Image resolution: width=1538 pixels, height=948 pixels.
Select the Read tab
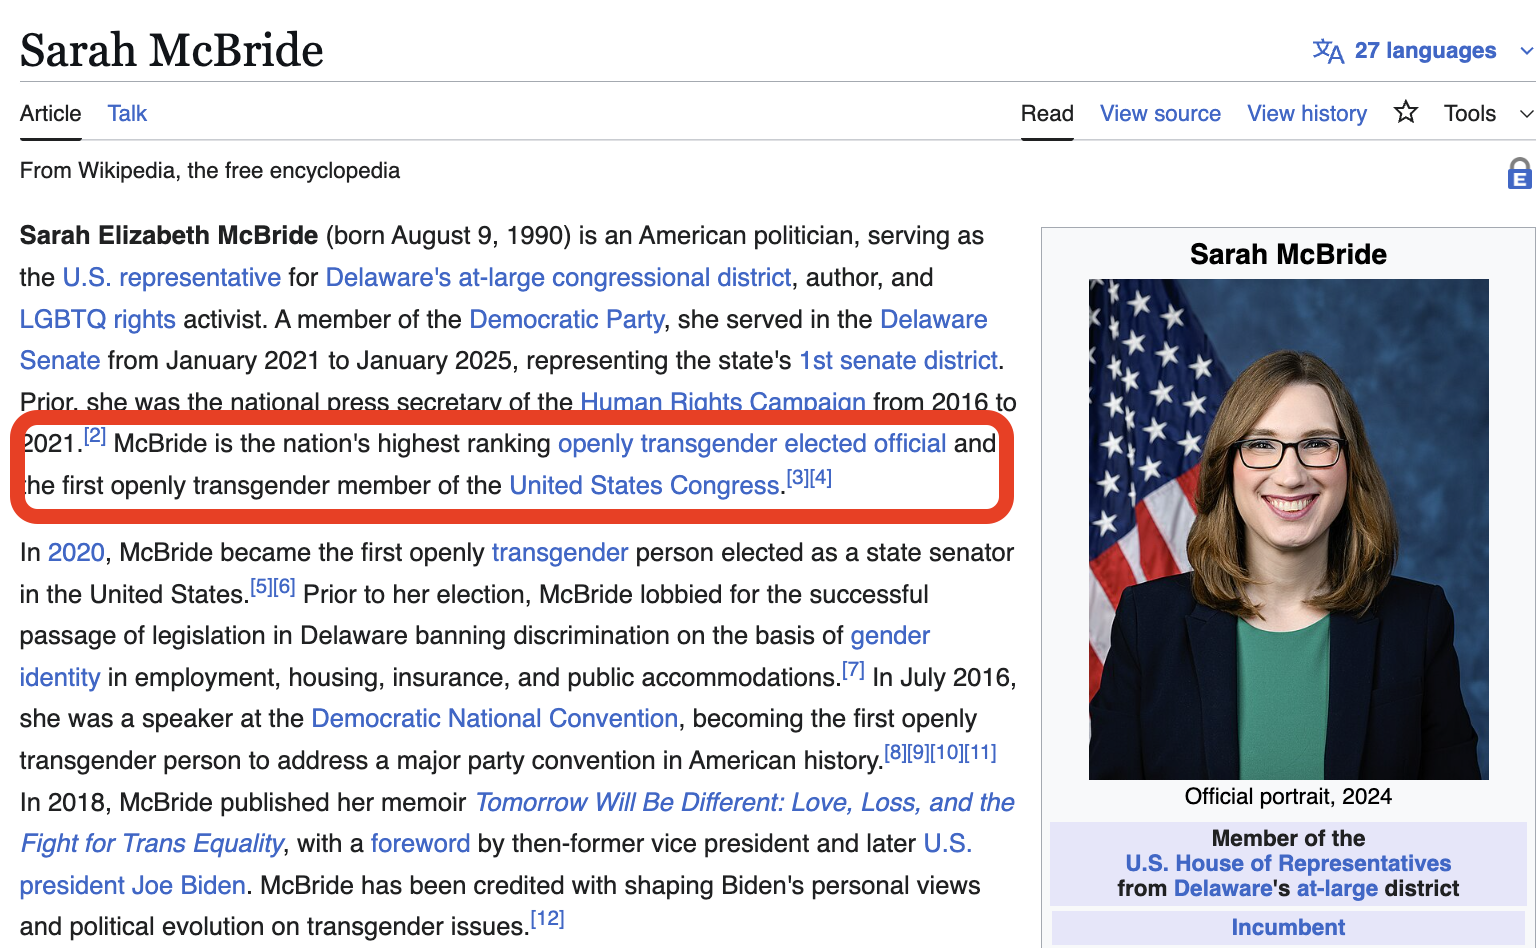[x=1047, y=113]
